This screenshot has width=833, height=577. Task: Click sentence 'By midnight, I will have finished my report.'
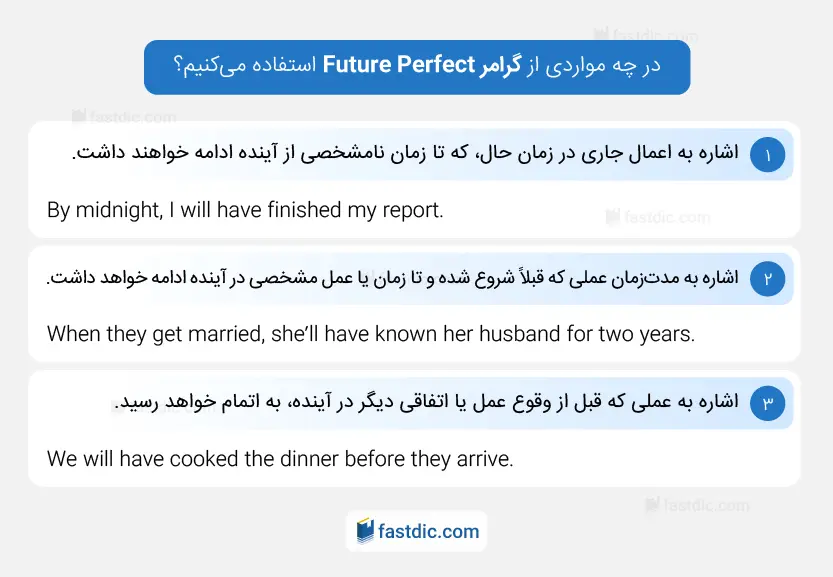pyautogui.click(x=245, y=210)
